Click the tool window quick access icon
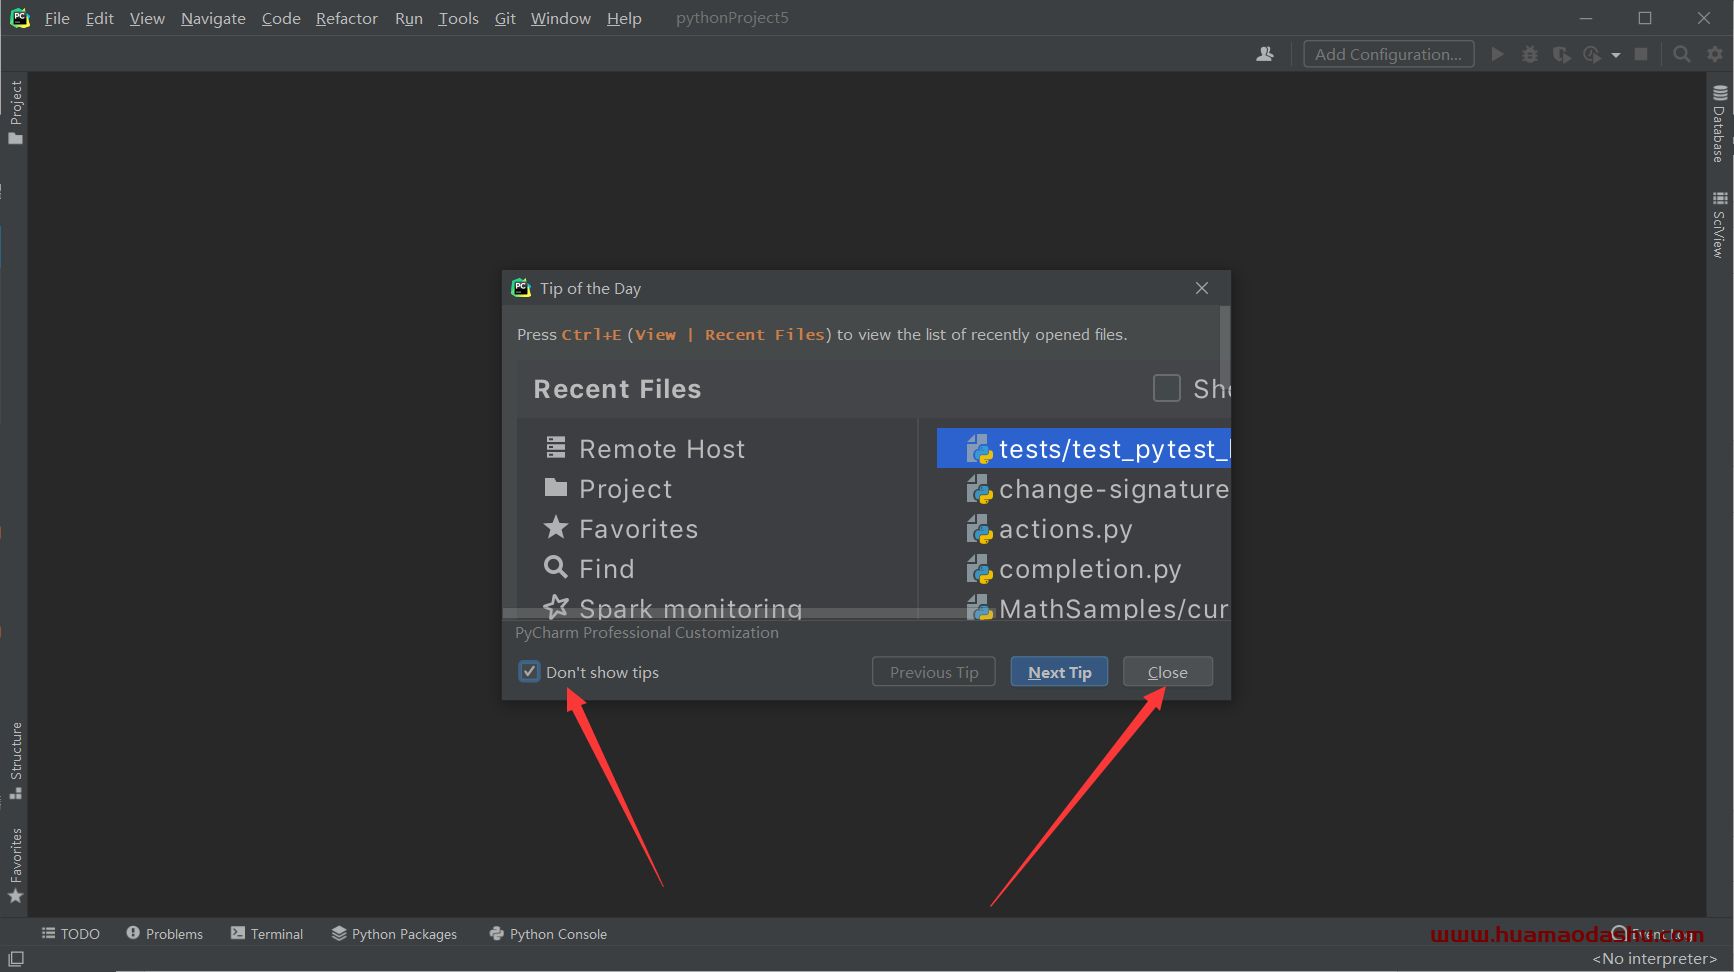Image resolution: width=1734 pixels, height=972 pixels. [x=16, y=959]
